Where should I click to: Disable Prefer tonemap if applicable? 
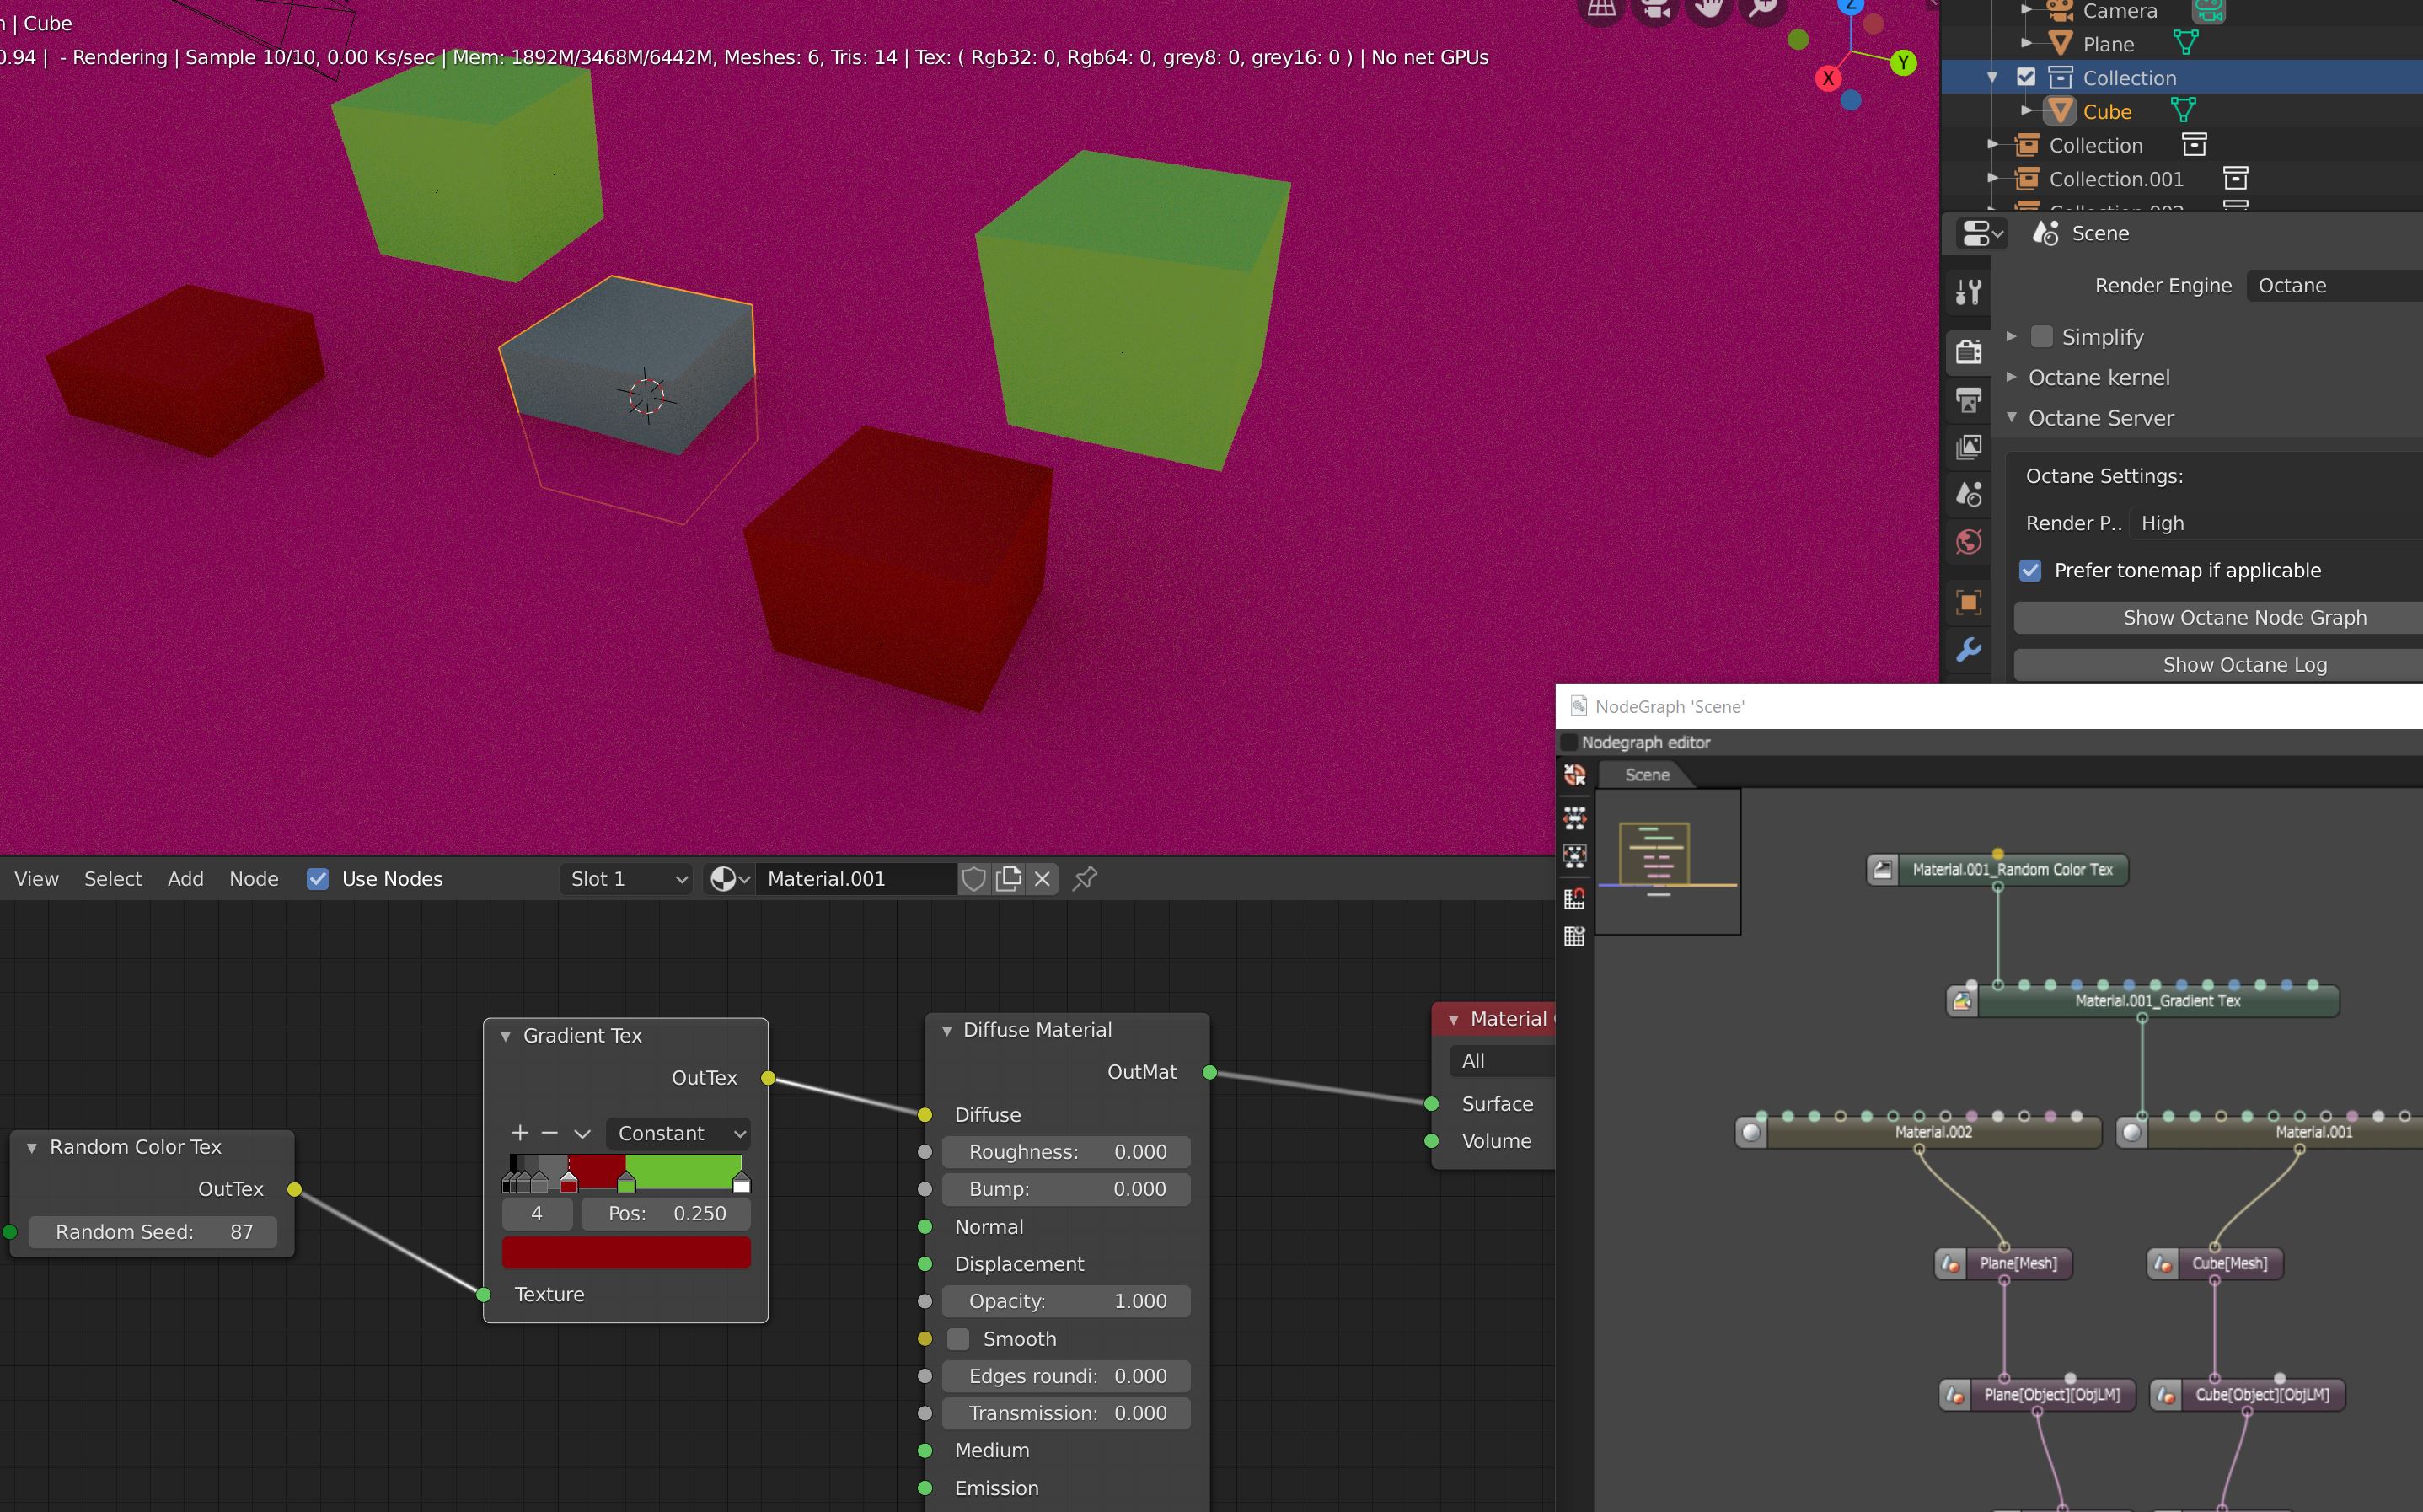pos(2030,570)
